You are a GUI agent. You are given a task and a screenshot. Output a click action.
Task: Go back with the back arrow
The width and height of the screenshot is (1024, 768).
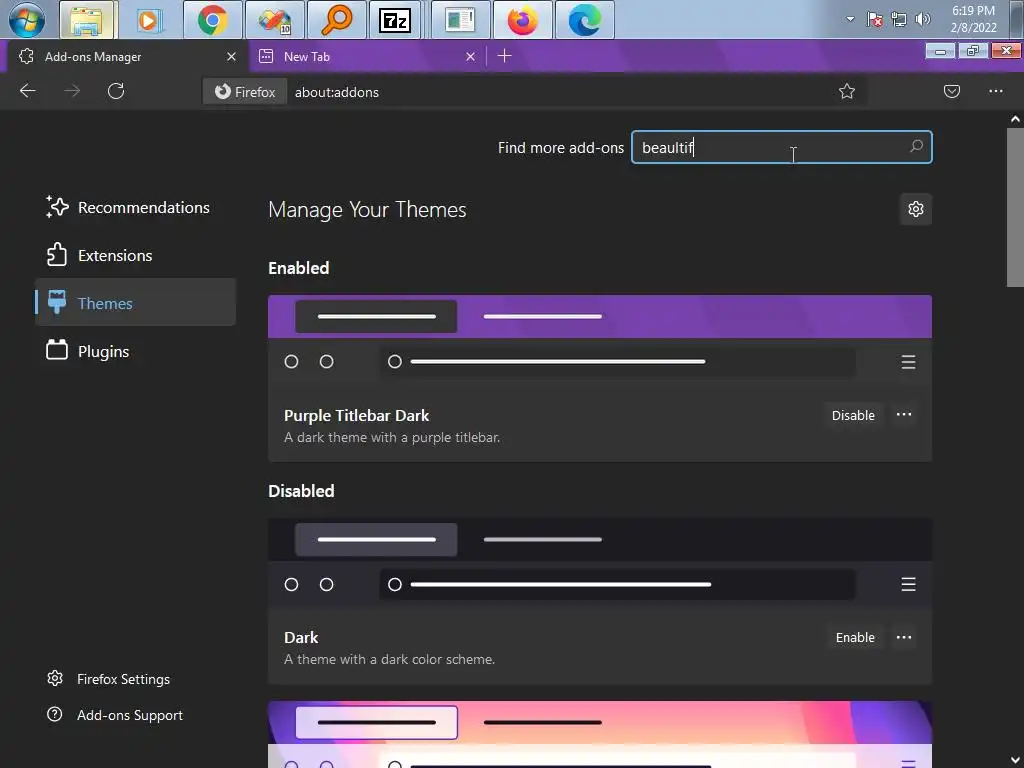point(27,91)
